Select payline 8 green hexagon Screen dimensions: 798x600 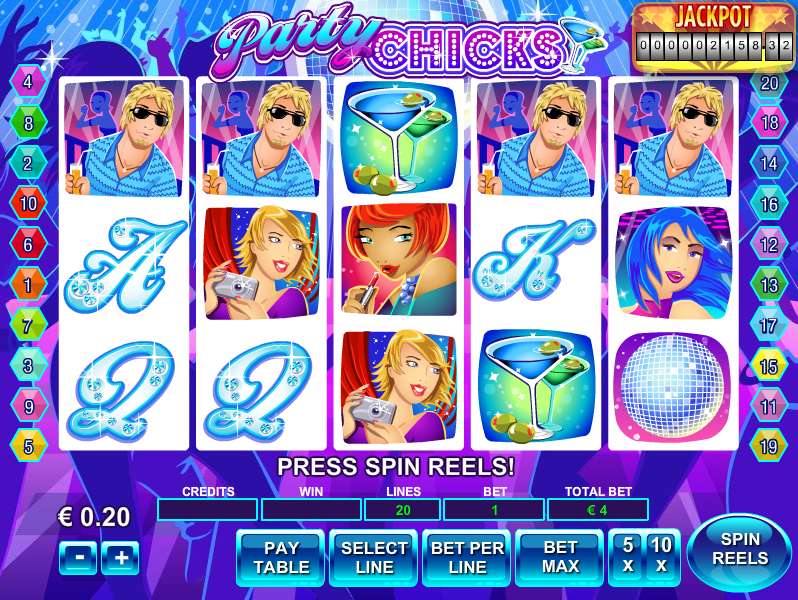click(28, 123)
